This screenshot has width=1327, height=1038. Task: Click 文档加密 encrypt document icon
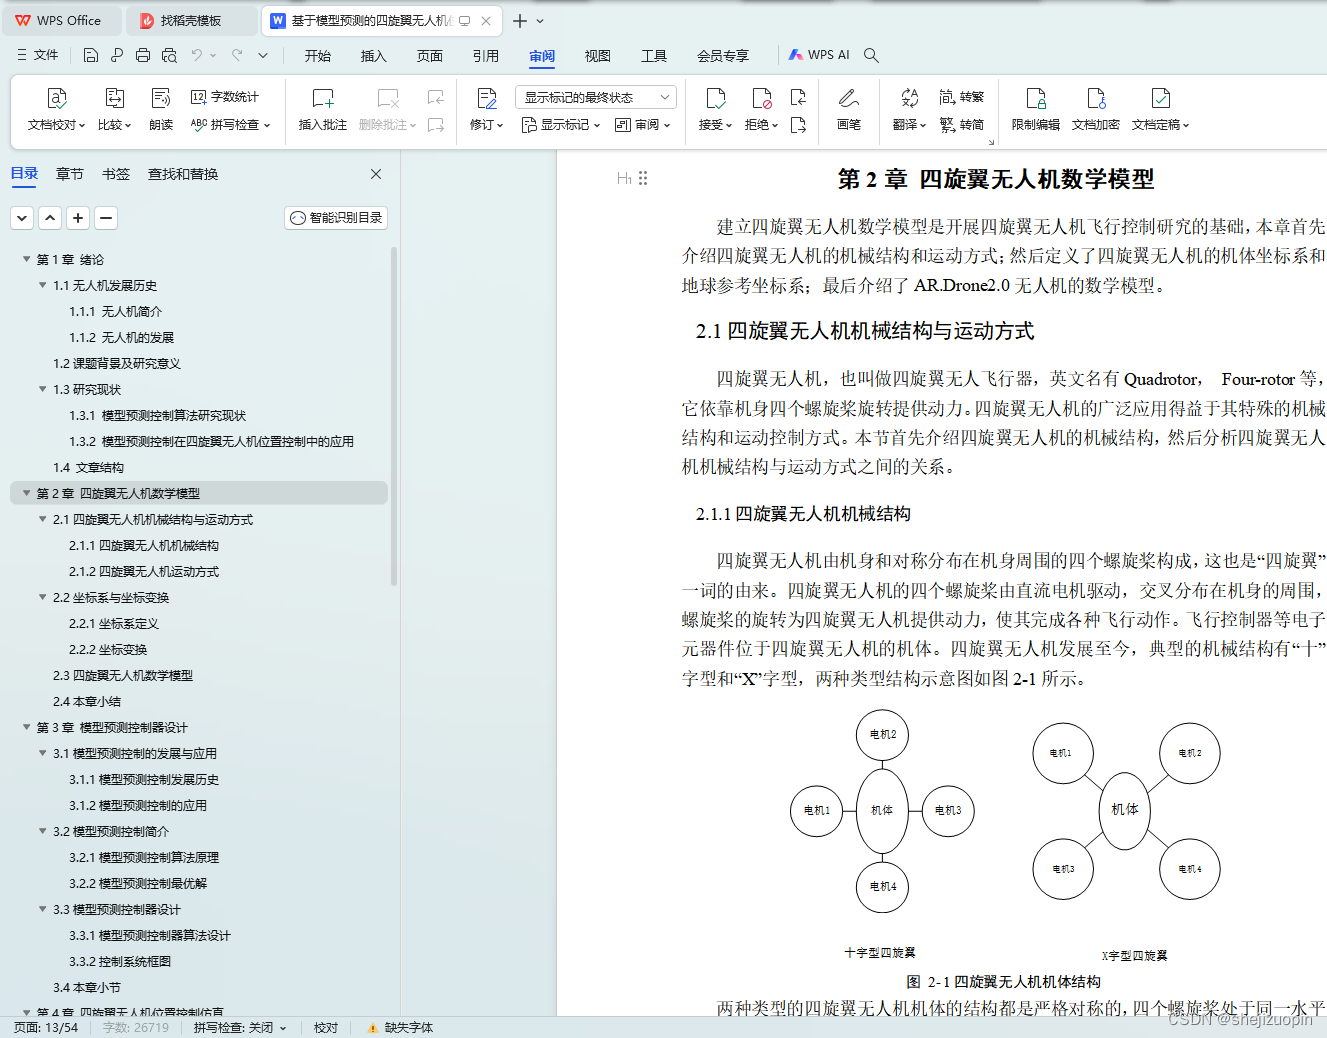1096,98
